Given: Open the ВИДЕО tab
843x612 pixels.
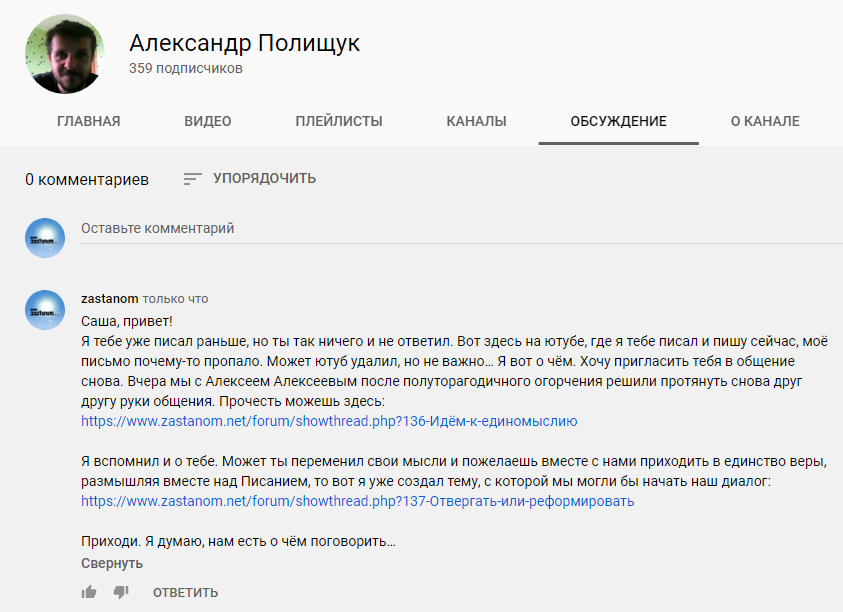Looking at the screenshot, I should coord(208,121).
